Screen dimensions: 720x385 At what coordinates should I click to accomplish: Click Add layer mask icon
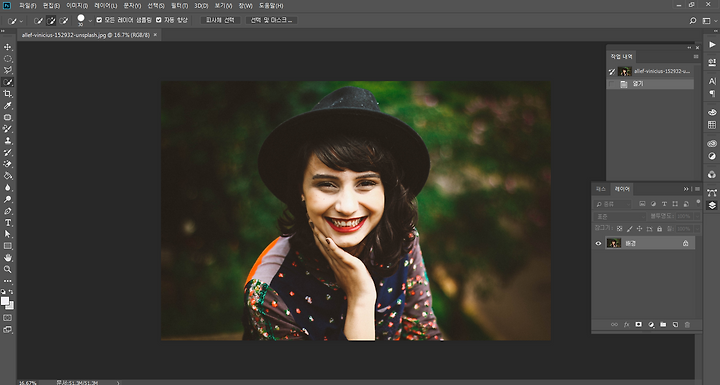[x=638, y=325]
